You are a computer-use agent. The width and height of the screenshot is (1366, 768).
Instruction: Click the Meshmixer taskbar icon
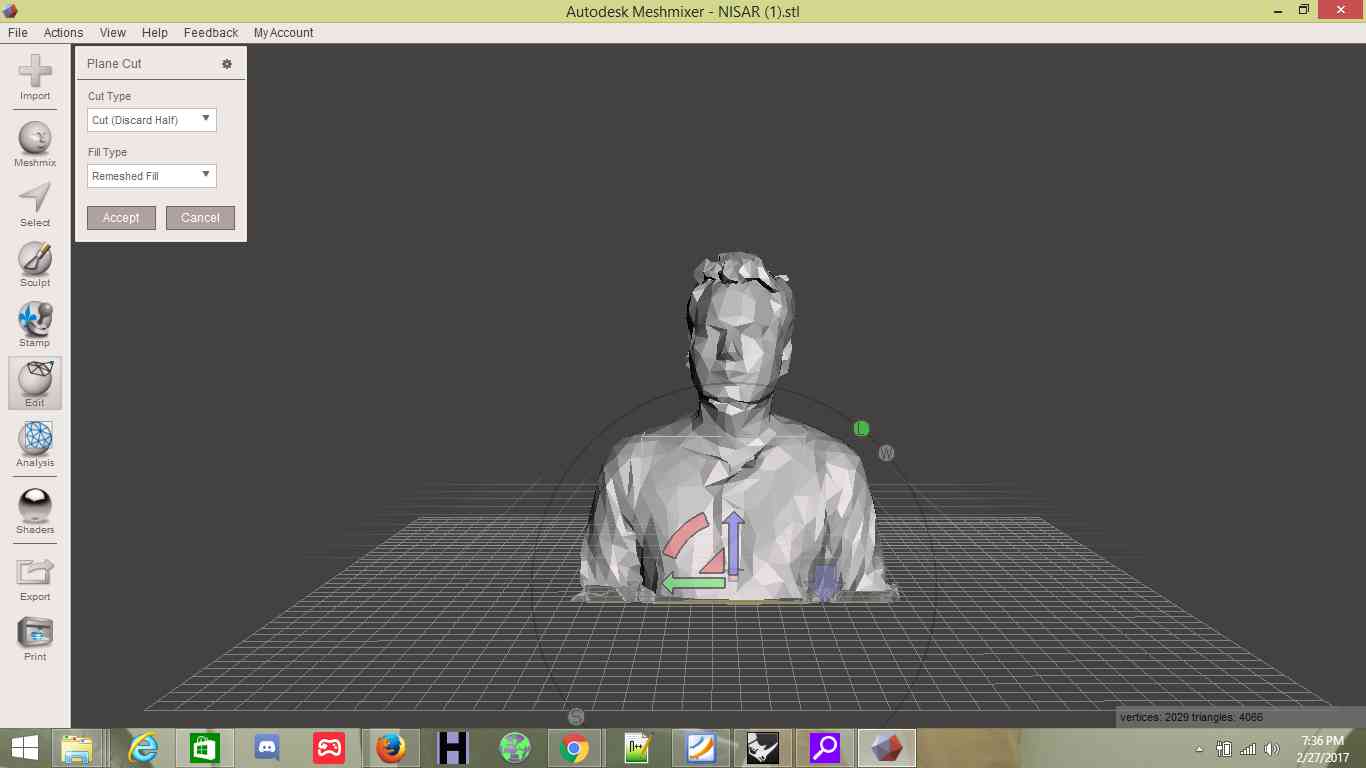pos(886,748)
